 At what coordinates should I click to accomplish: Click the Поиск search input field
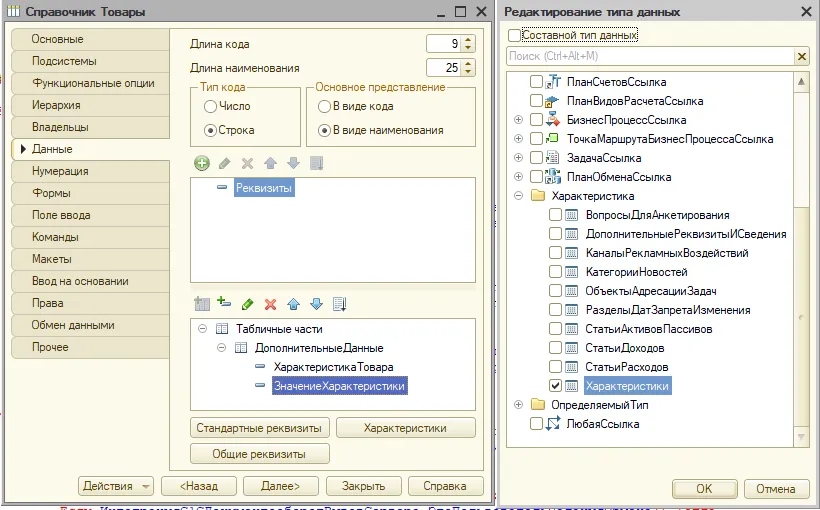(x=650, y=57)
